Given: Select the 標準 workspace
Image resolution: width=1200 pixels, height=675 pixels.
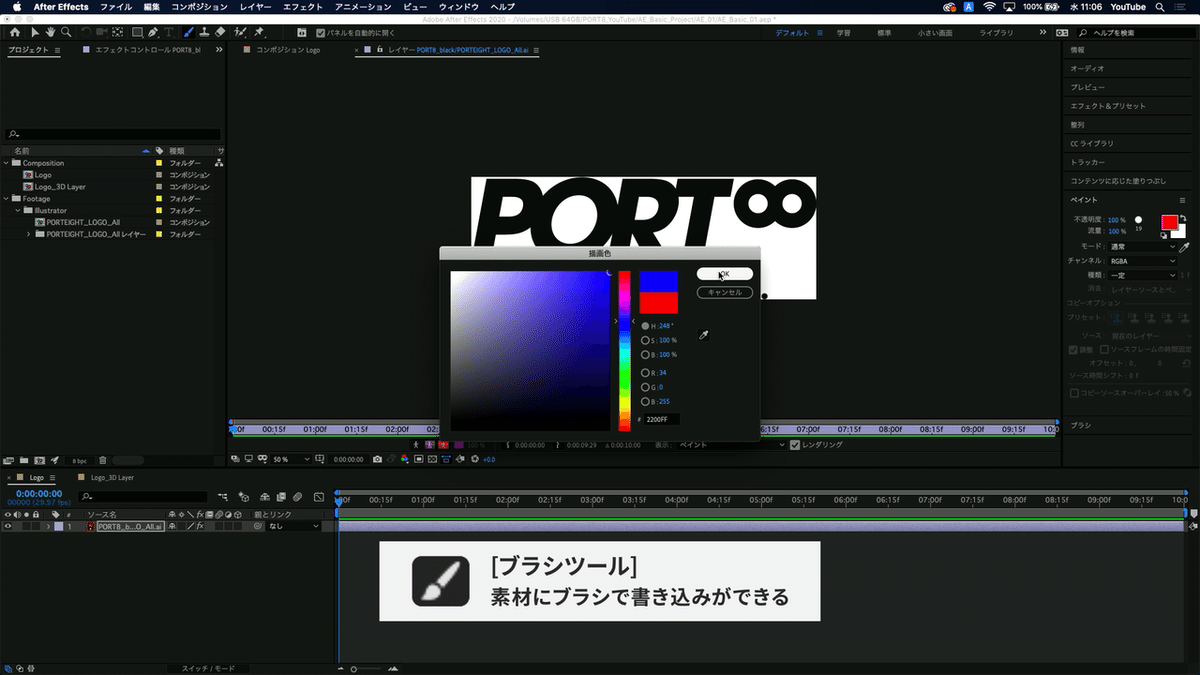Looking at the screenshot, I should pos(884,33).
